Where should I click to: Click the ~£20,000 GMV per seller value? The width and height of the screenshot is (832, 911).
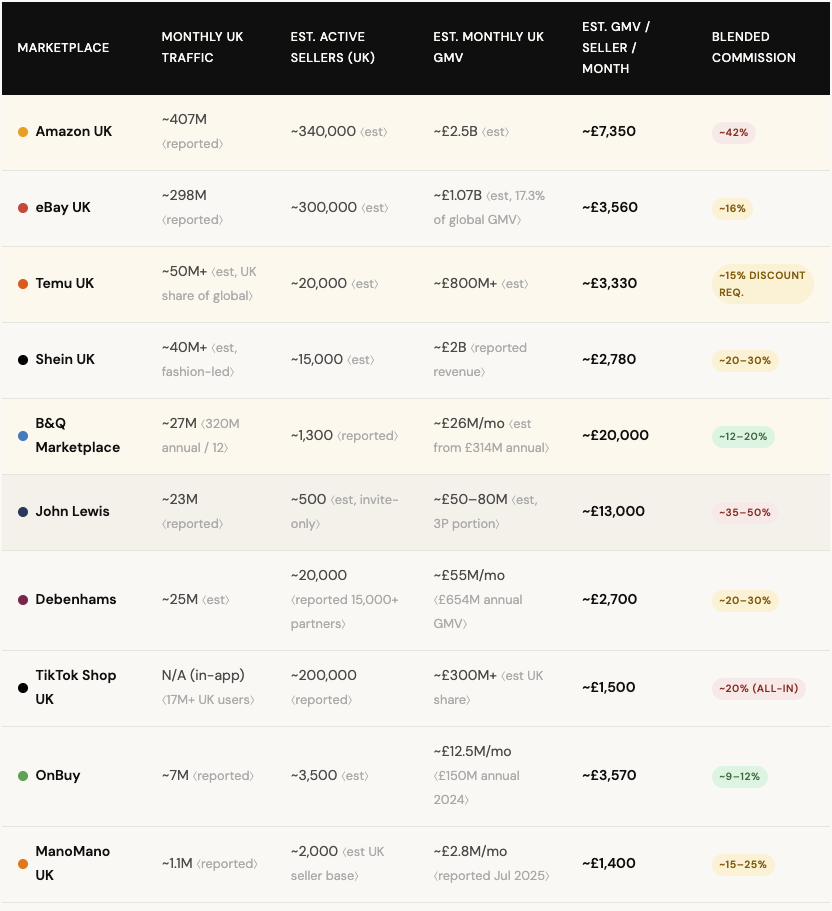[x=615, y=436]
